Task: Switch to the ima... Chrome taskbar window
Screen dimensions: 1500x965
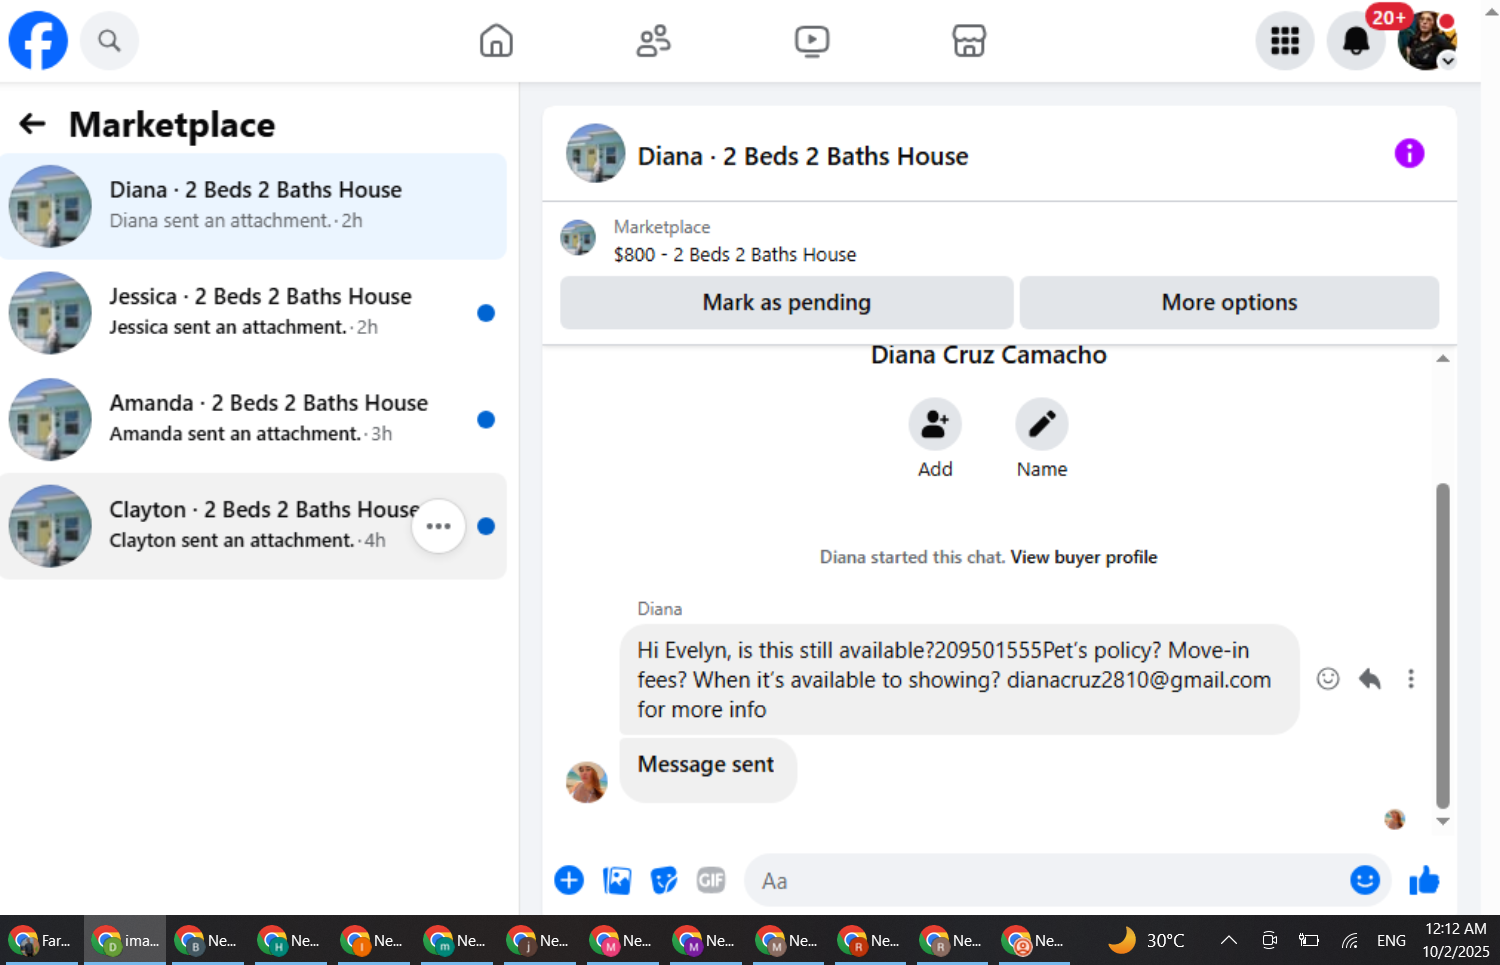Action: tap(125, 940)
